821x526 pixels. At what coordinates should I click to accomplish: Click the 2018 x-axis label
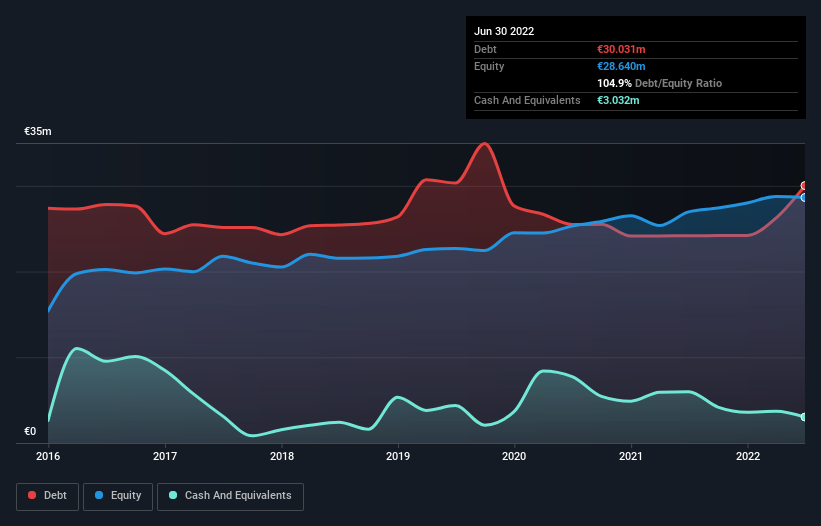pos(282,456)
